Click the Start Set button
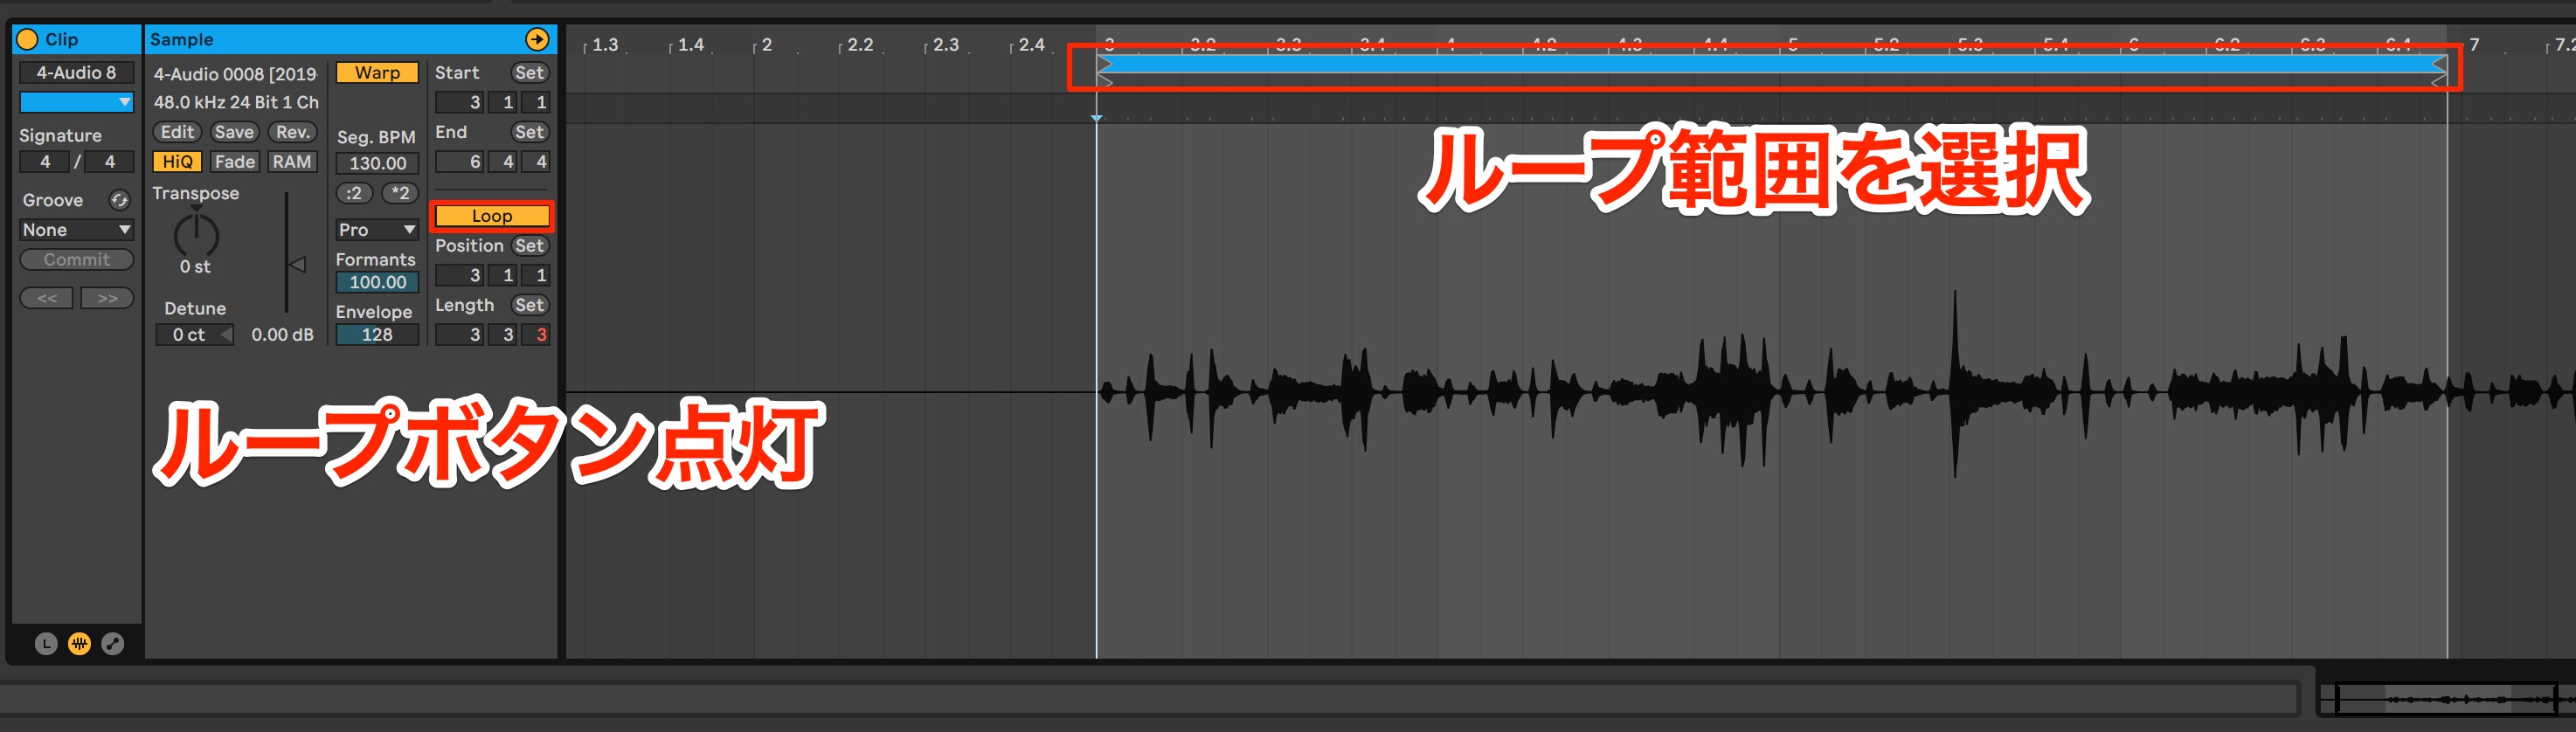The image size is (2576, 732). pyautogui.click(x=529, y=72)
